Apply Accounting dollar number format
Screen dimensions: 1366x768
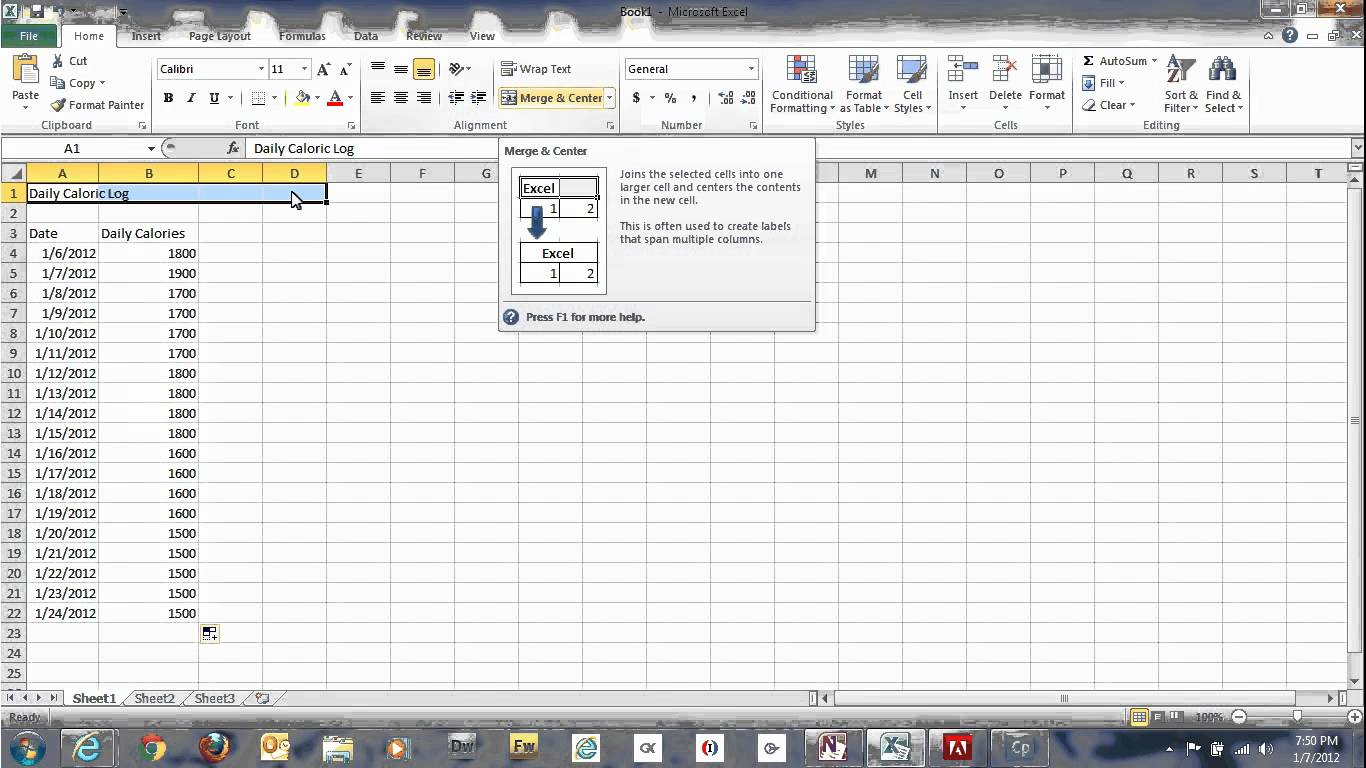point(636,98)
